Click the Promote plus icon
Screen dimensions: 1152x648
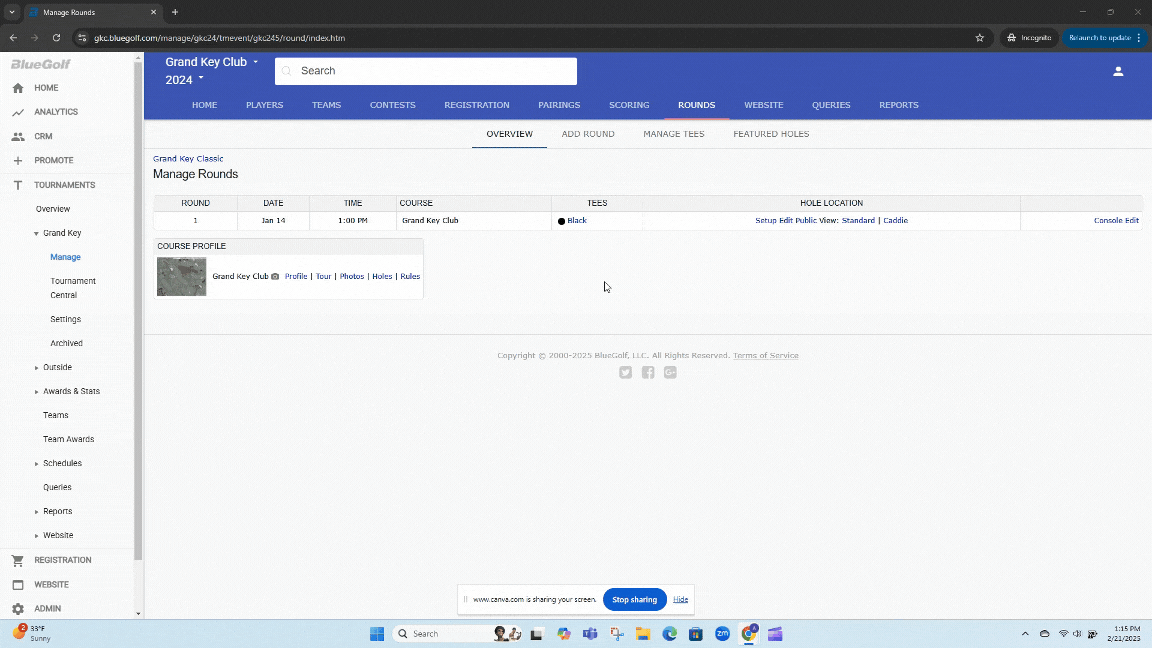(x=18, y=160)
